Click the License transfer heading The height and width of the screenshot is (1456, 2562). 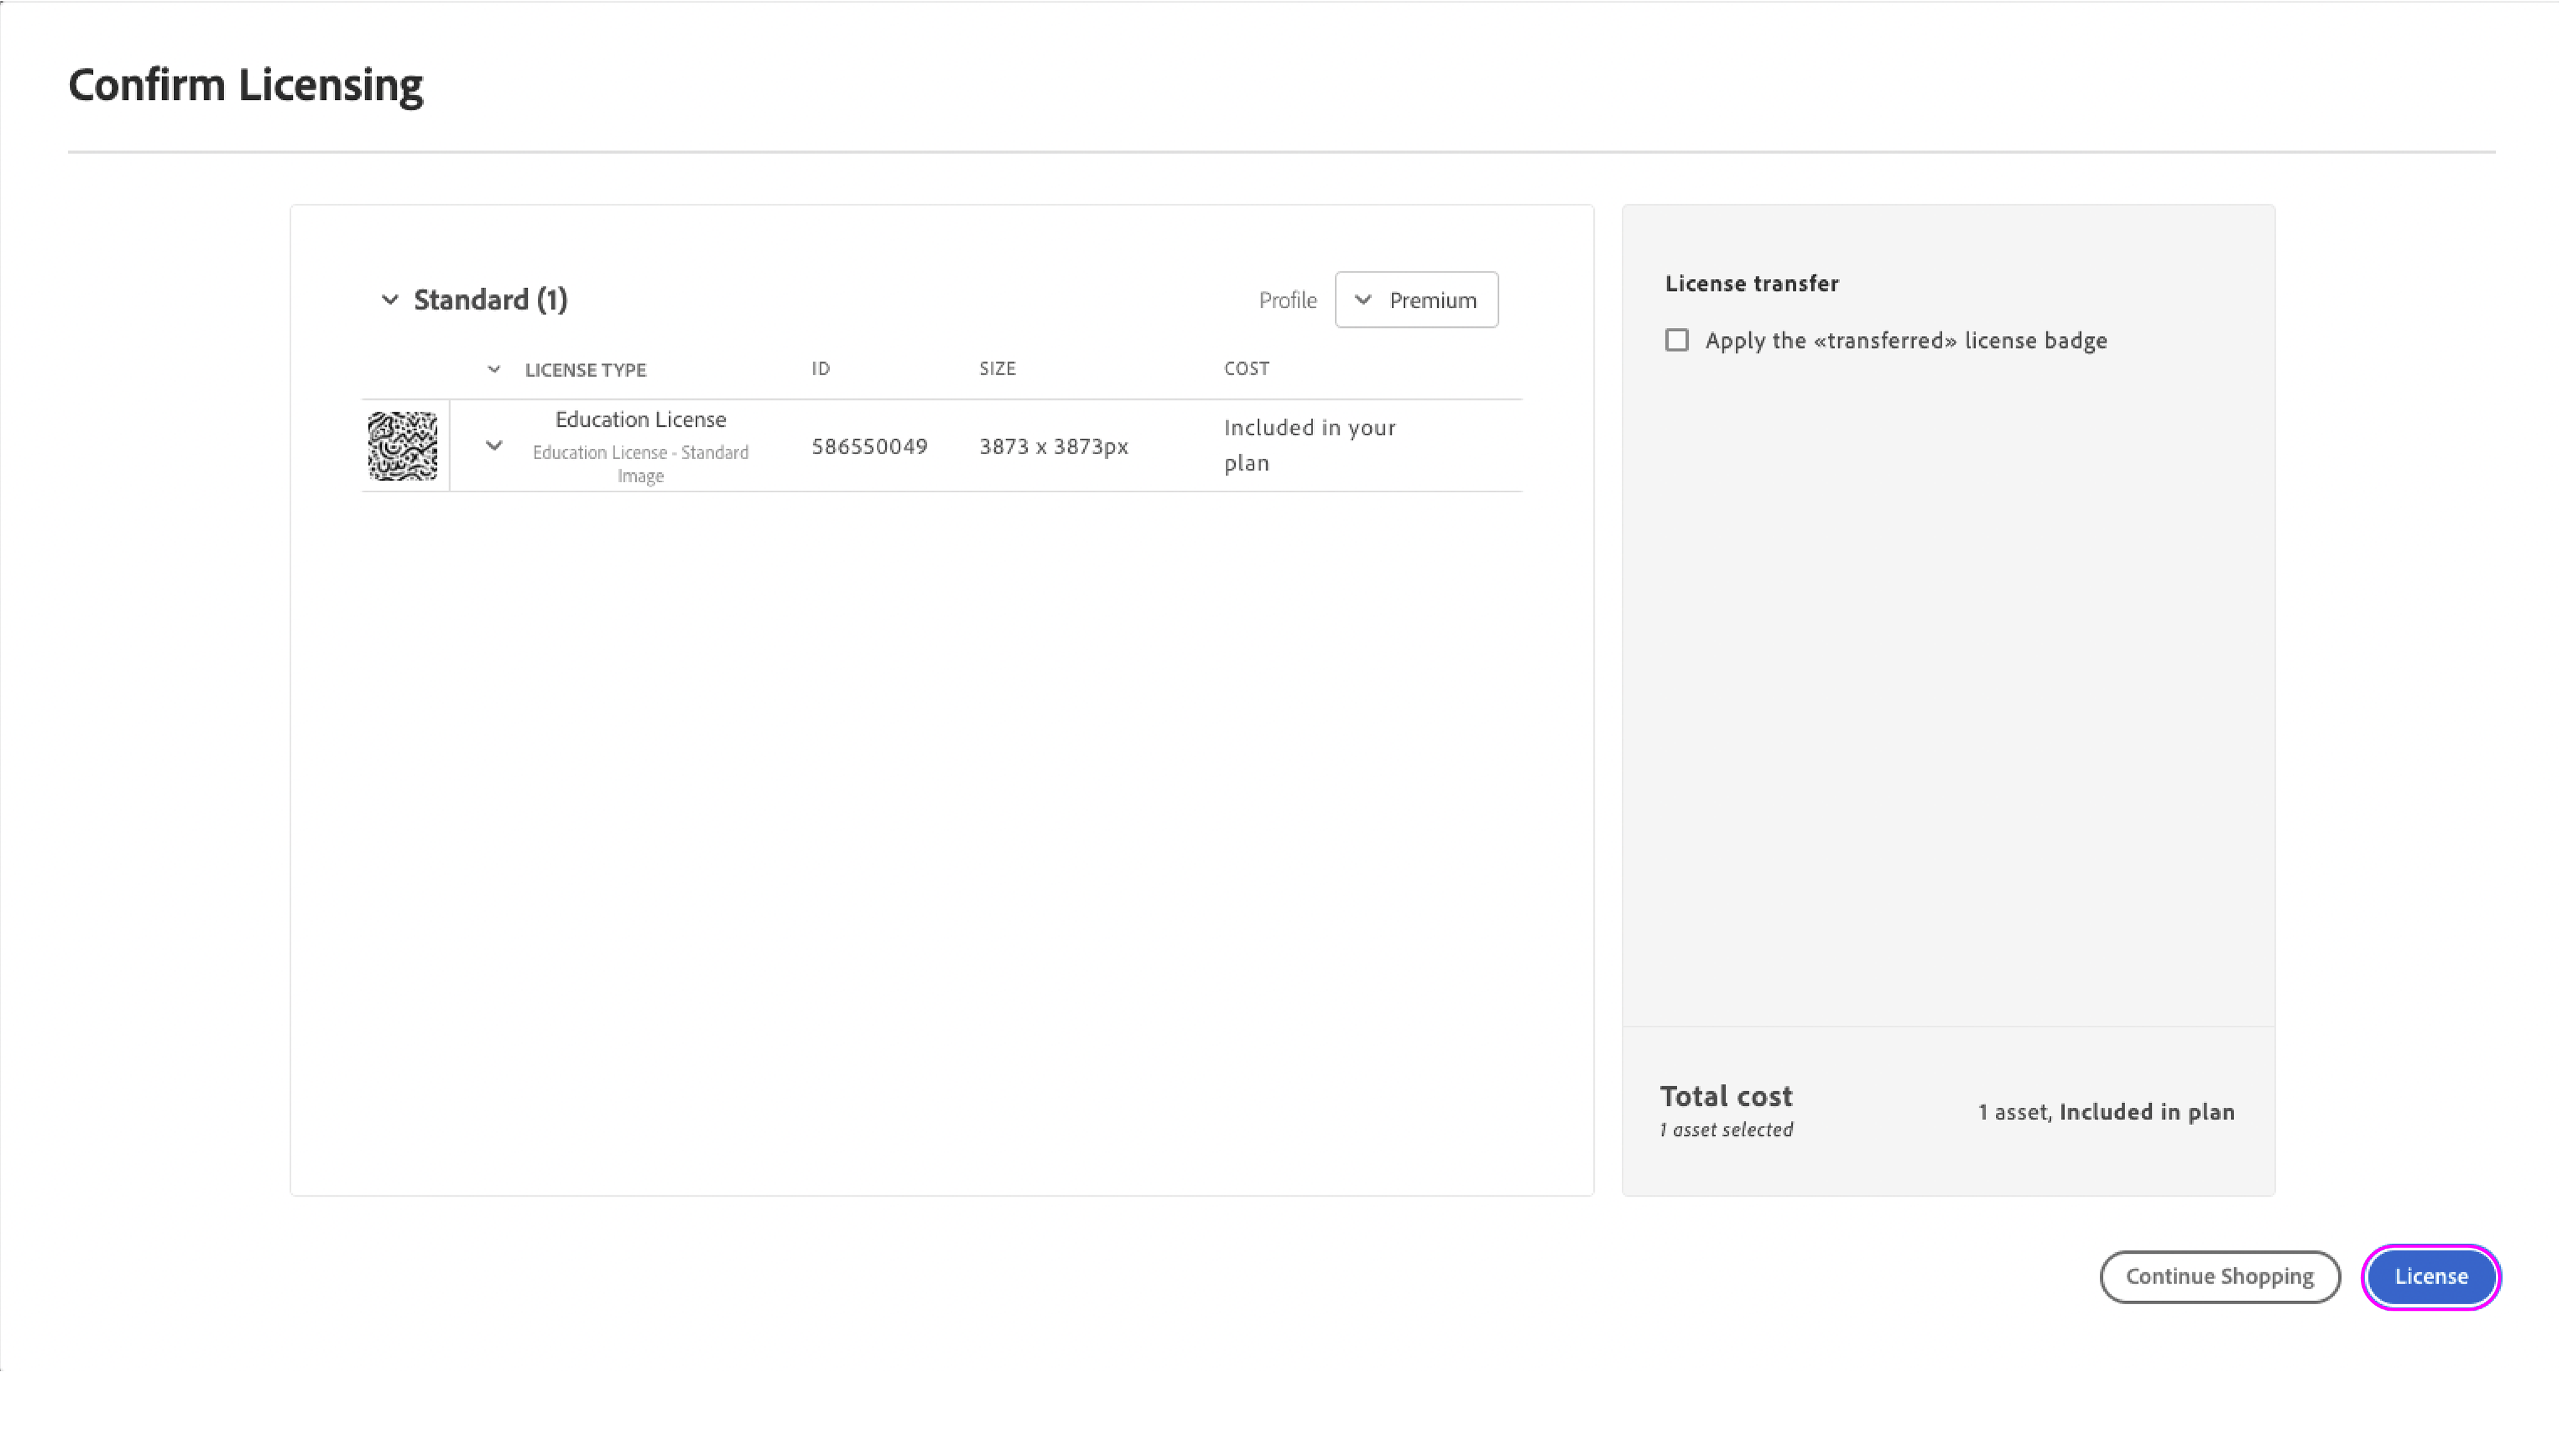point(1751,283)
